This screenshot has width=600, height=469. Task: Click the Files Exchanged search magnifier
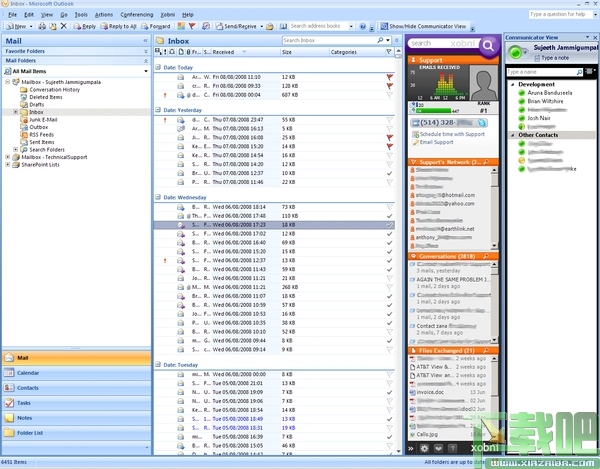[x=486, y=350]
